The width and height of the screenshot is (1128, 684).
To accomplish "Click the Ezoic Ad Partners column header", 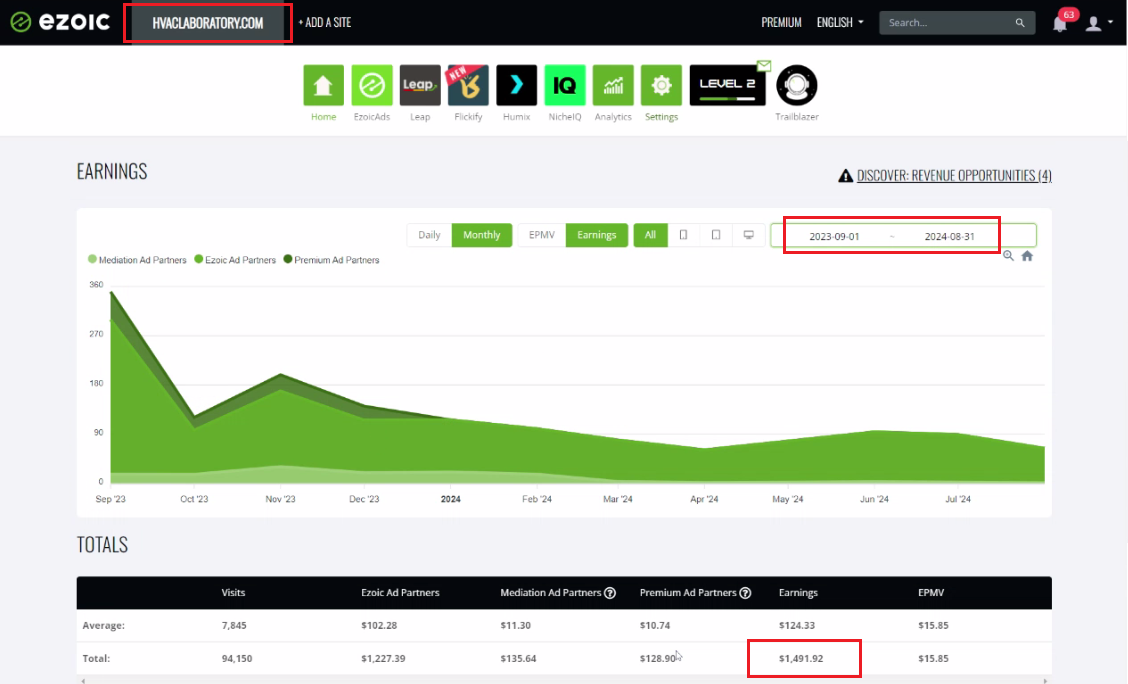I will pos(400,593).
